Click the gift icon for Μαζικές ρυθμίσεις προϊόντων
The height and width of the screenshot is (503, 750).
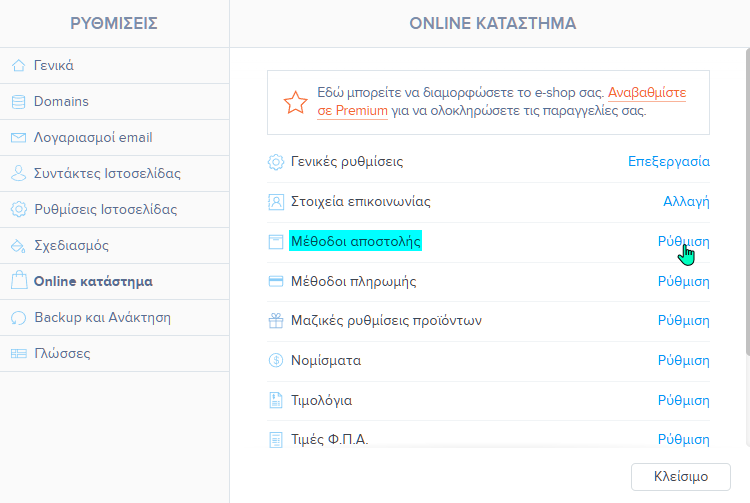[276, 321]
